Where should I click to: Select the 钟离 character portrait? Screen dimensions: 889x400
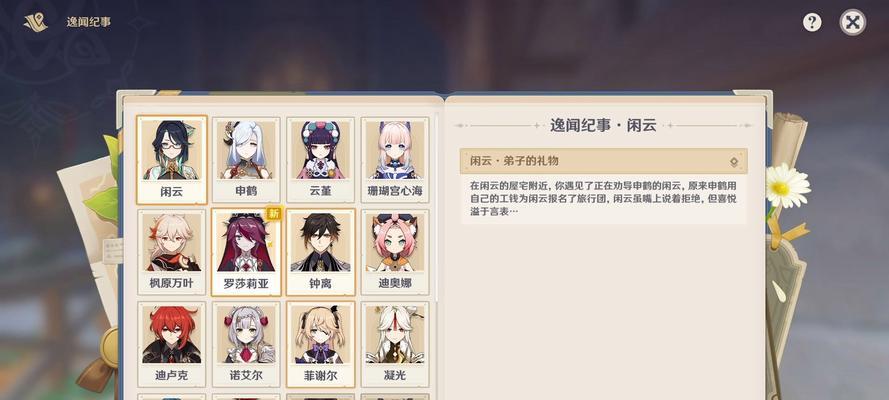[320, 252]
